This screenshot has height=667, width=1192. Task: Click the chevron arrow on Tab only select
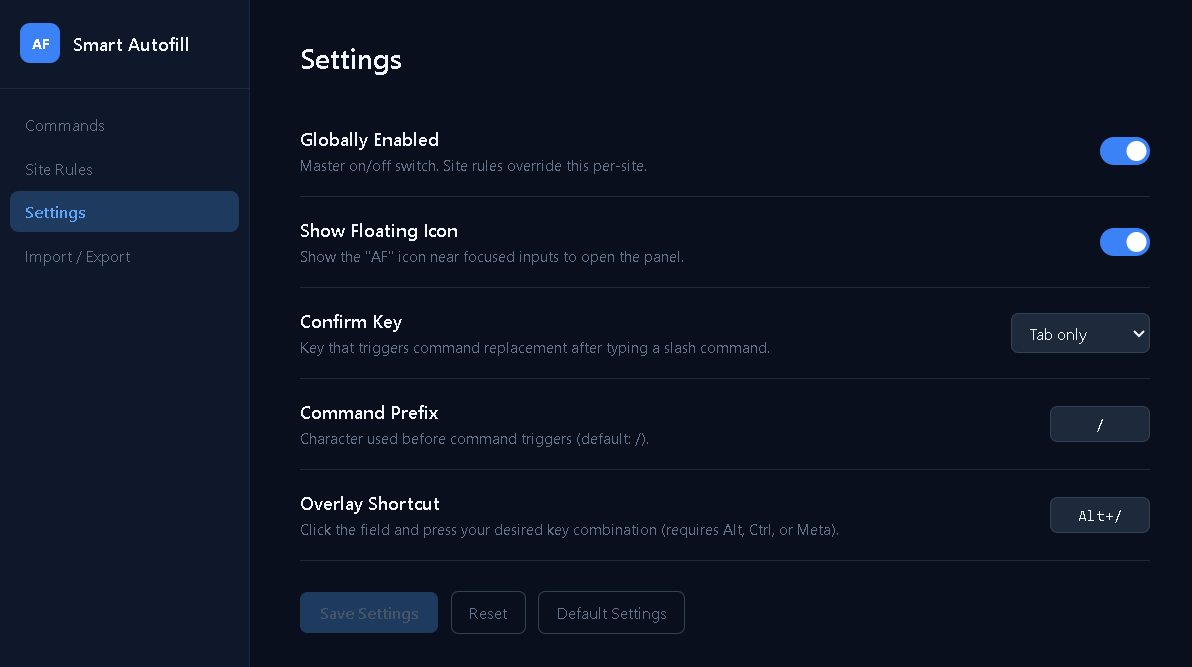pos(1138,334)
